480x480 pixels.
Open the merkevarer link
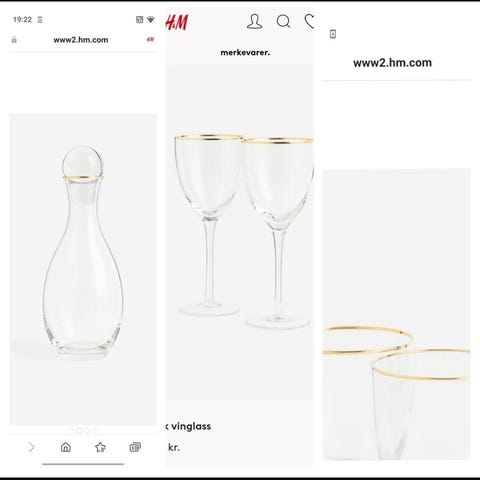pyautogui.click(x=245, y=52)
